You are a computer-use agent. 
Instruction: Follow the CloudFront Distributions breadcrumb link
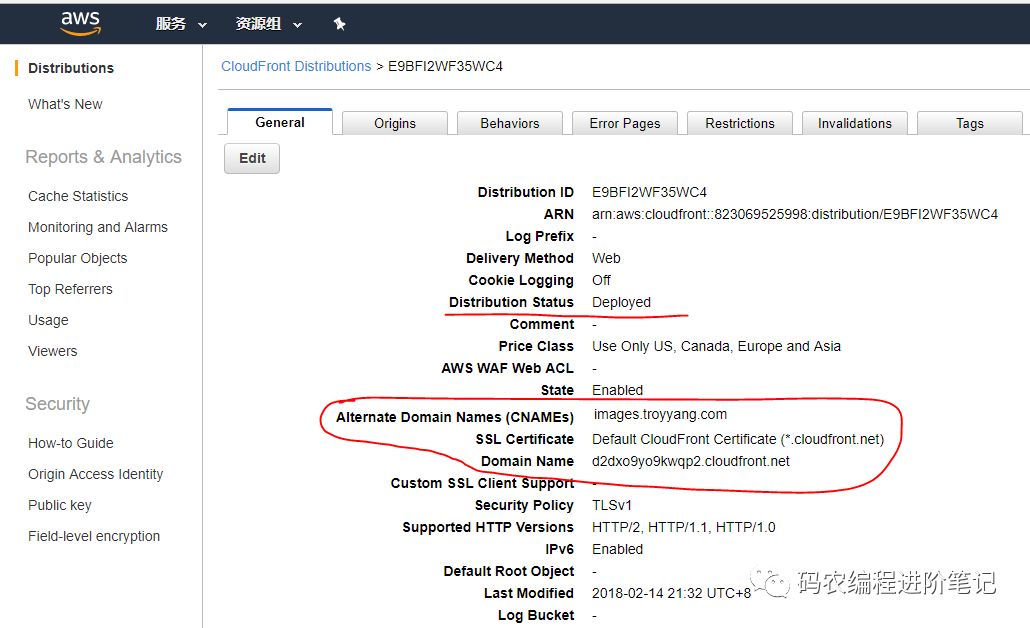pyautogui.click(x=296, y=66)
